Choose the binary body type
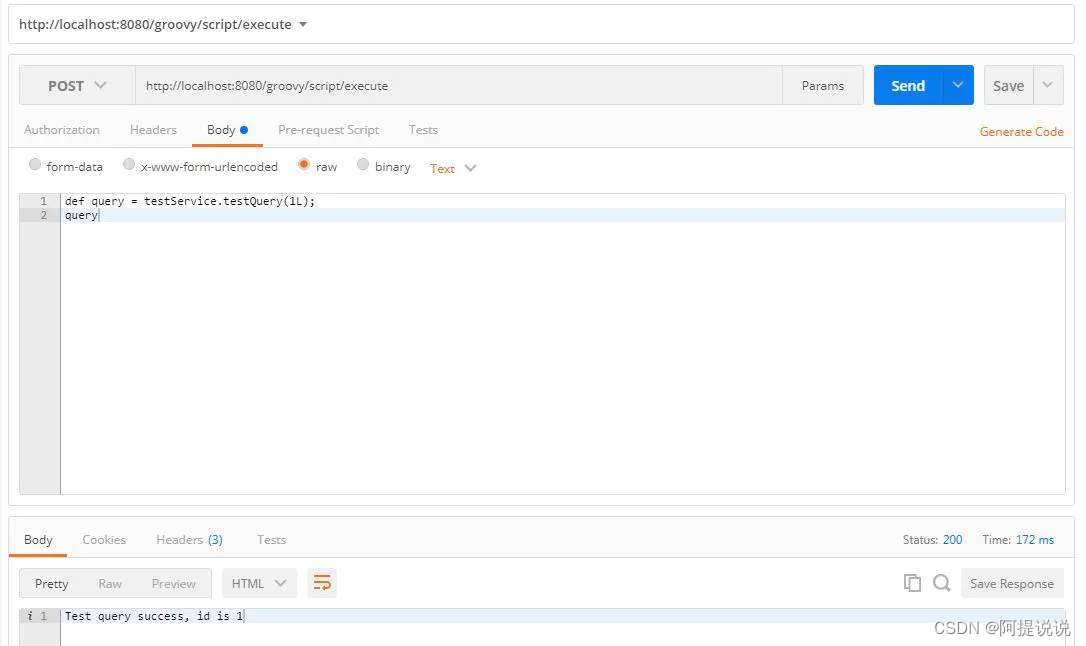 (363, 165)
